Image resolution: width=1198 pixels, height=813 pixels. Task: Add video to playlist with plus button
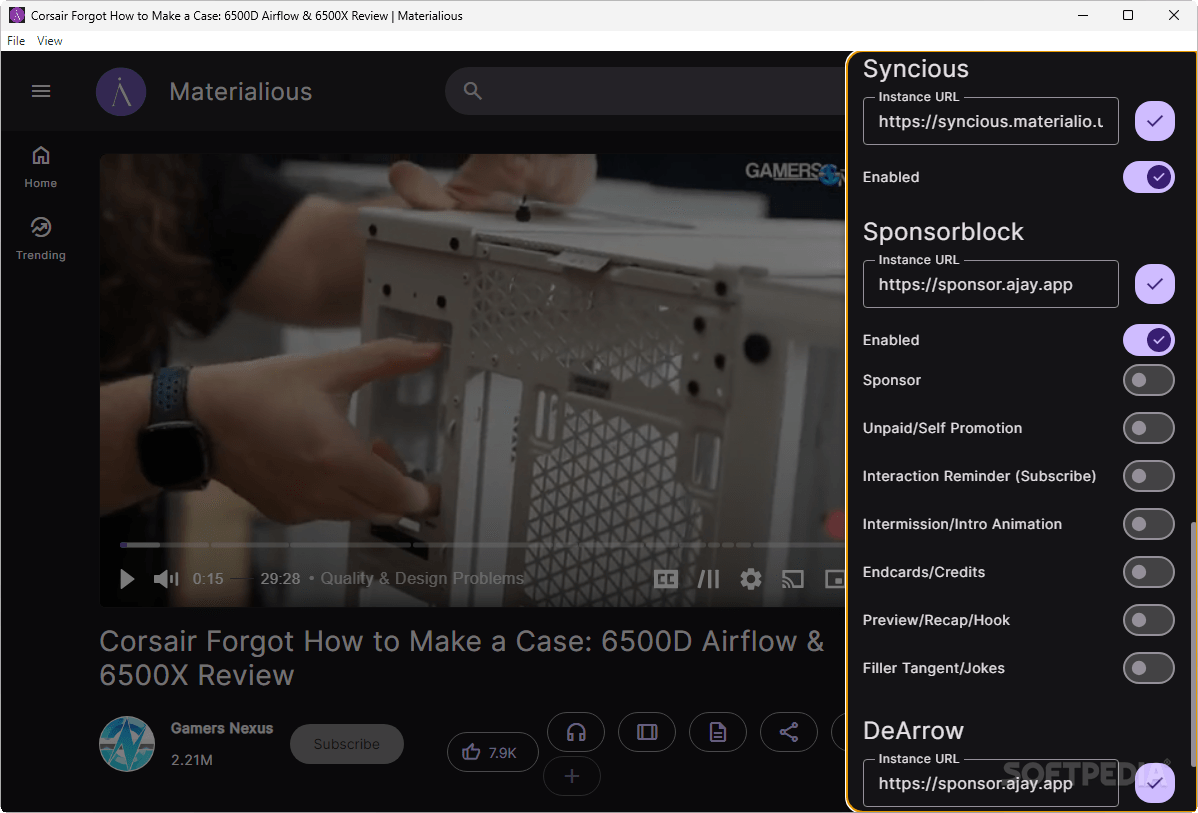point(571,776)
